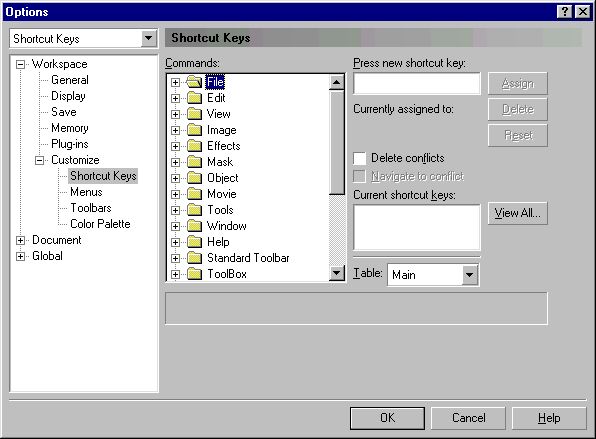Open the Table Main dropdown
The width and height of the screenshot is (596, 439).
470,274
